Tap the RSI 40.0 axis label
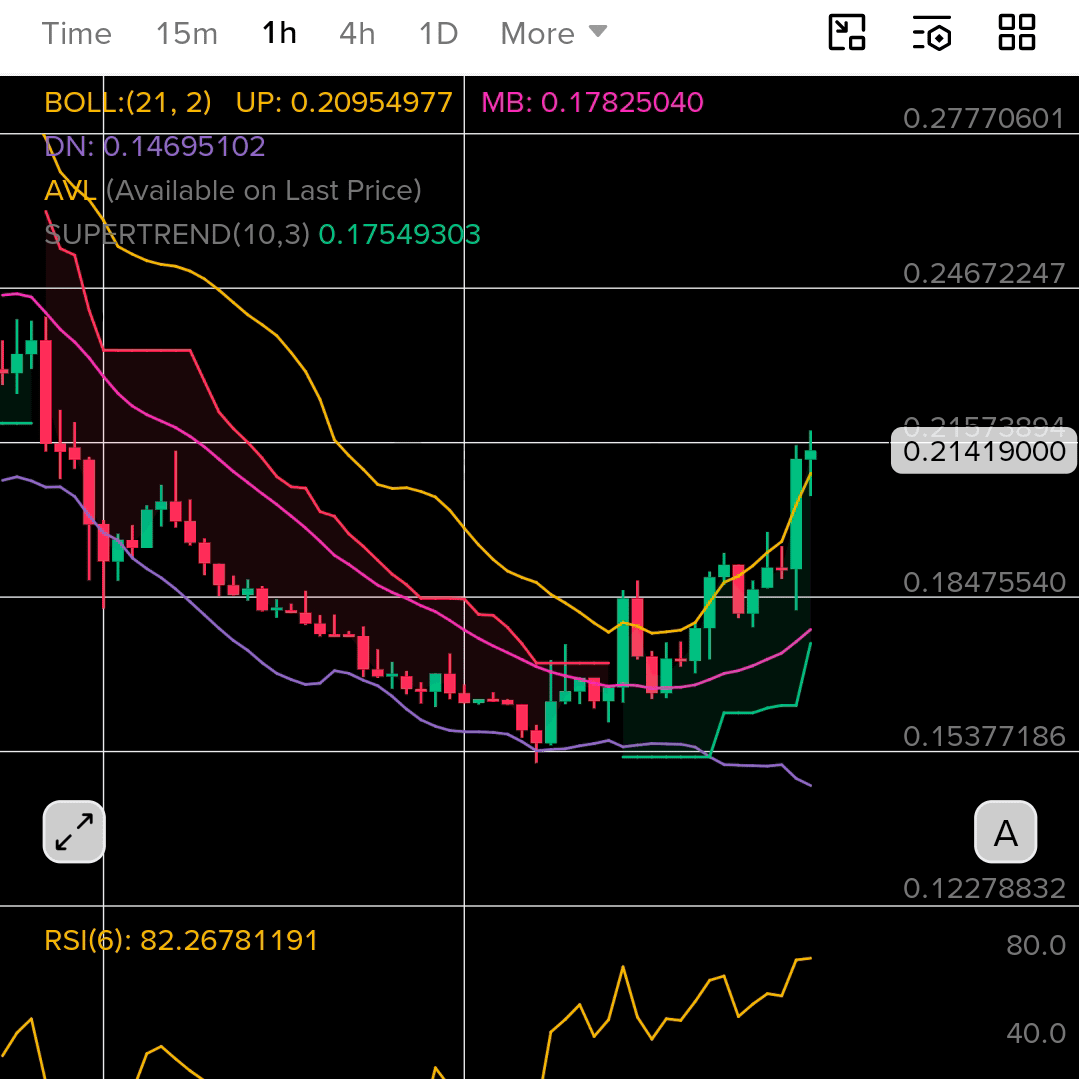The height and width of the screenshot is (1079, 1079). (x=1036, y=1033)
